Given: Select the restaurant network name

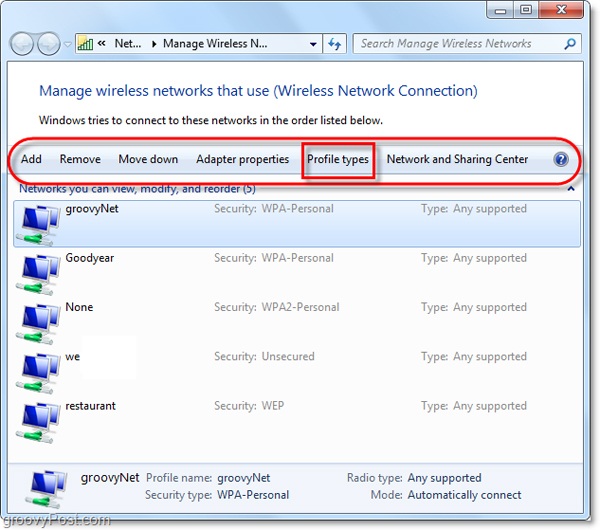Looking at the screenshot, I should point(90,406).
